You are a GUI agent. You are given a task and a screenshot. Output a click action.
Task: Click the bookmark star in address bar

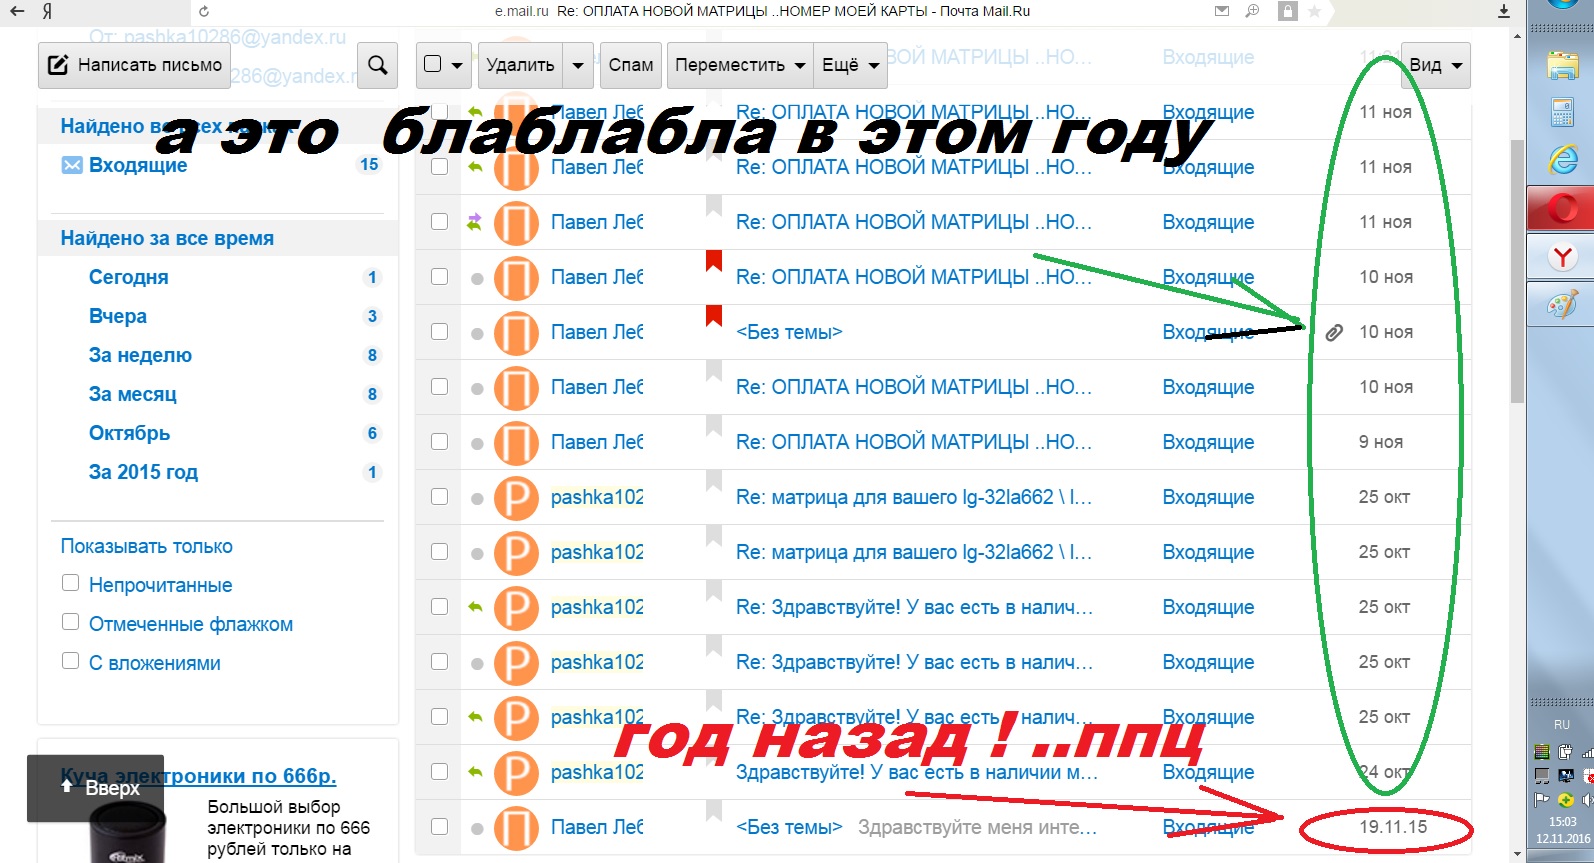coord(1314,11)
